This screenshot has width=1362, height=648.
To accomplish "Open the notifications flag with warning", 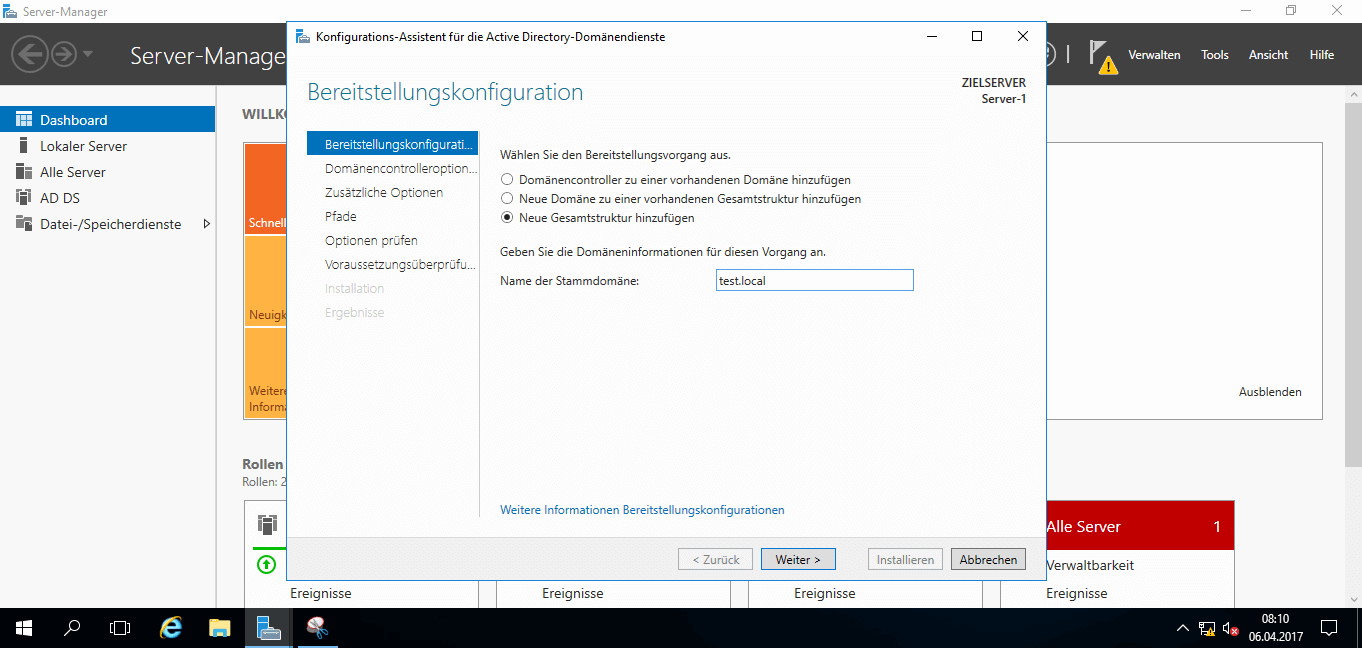I will [x=1102, y=57].
